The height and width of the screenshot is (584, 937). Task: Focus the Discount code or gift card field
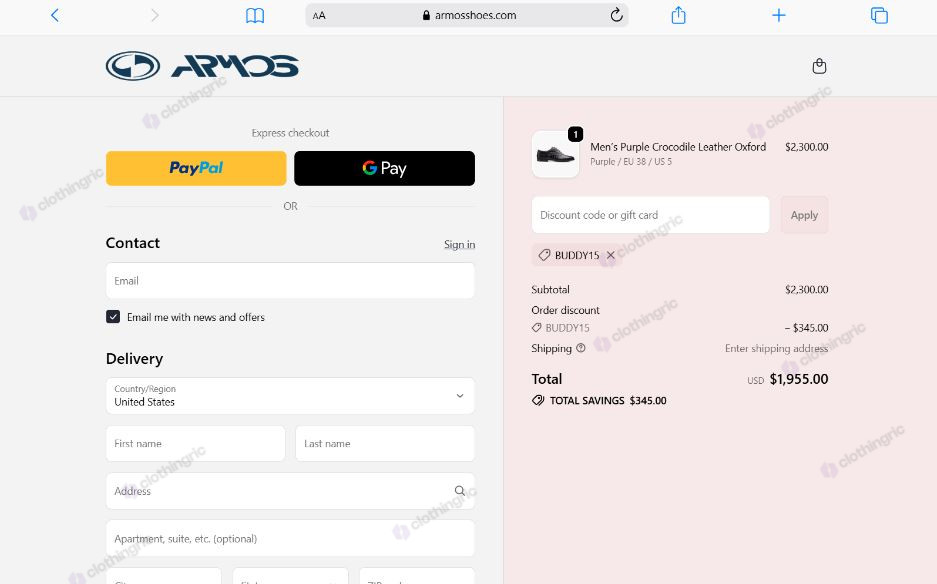pos(650,215)
